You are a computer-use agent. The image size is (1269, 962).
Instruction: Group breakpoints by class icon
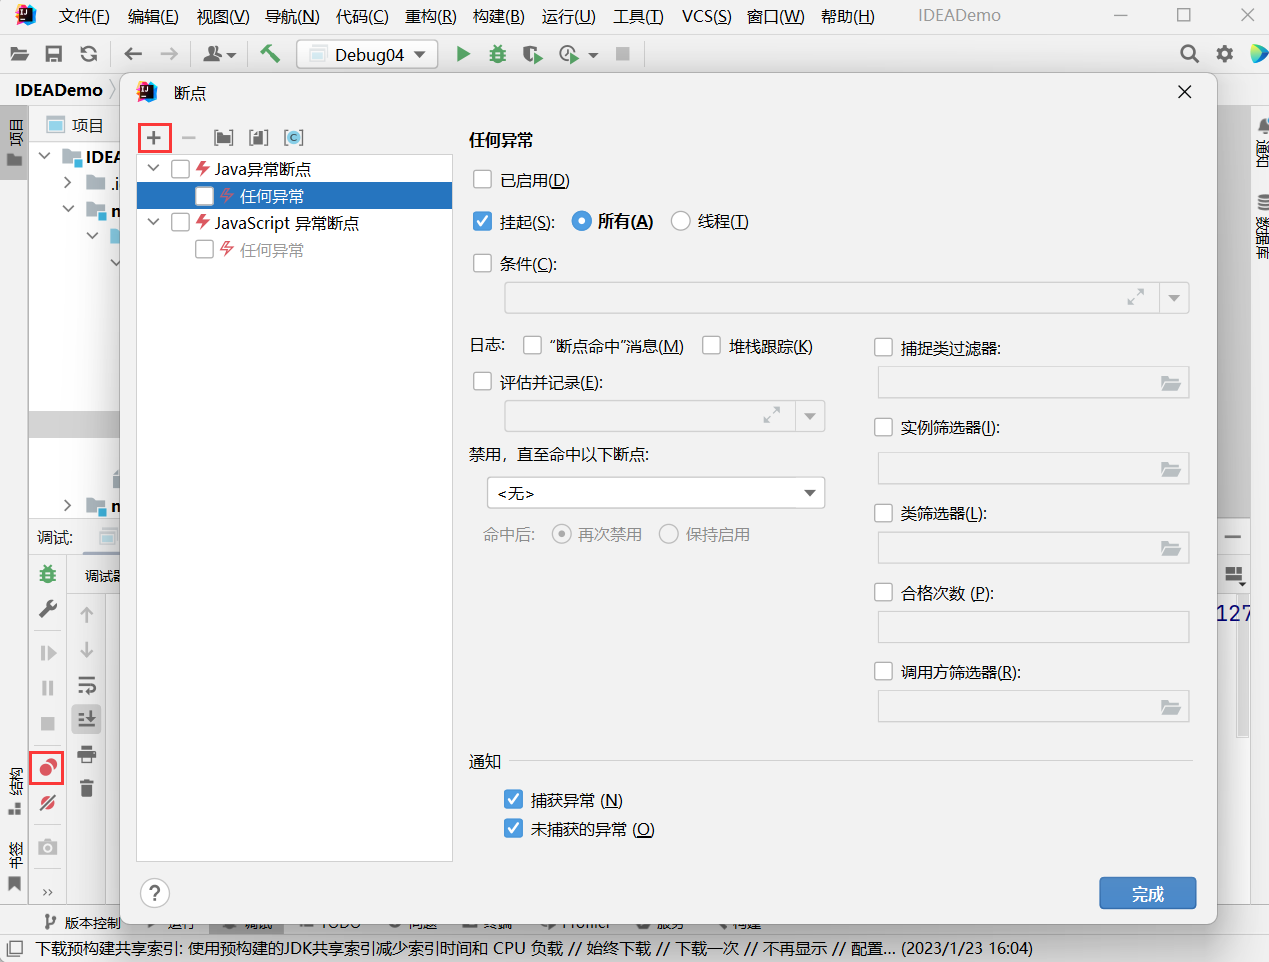pyautogui.click(x=293, y=138)
